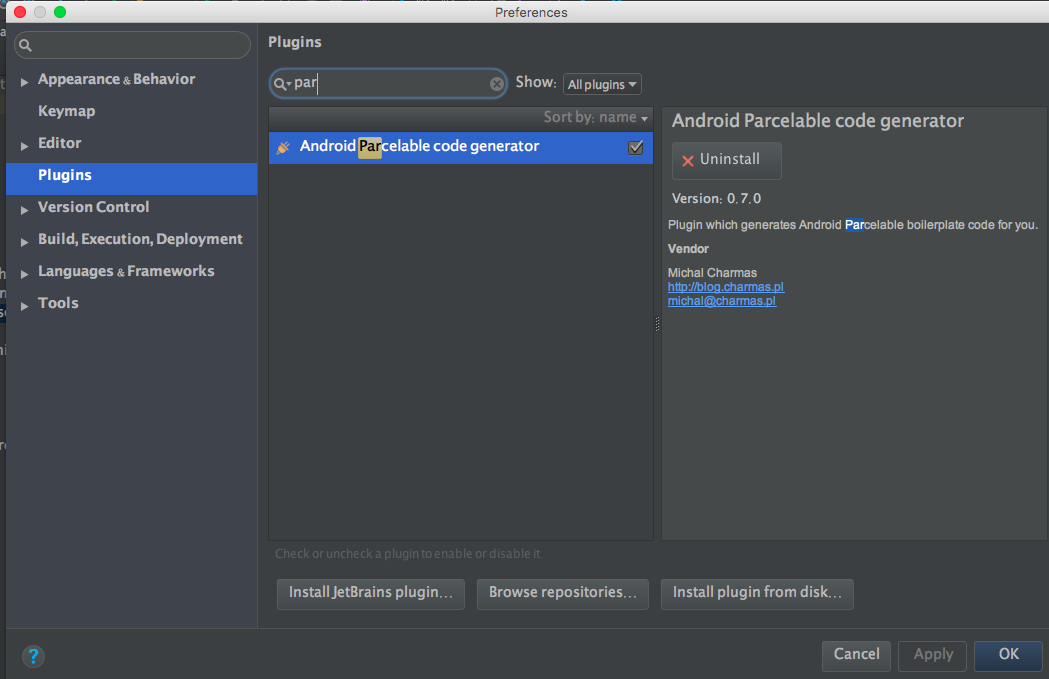Click the help question mark icon
Screen dimensions: 1049x679
pos(33,656)
